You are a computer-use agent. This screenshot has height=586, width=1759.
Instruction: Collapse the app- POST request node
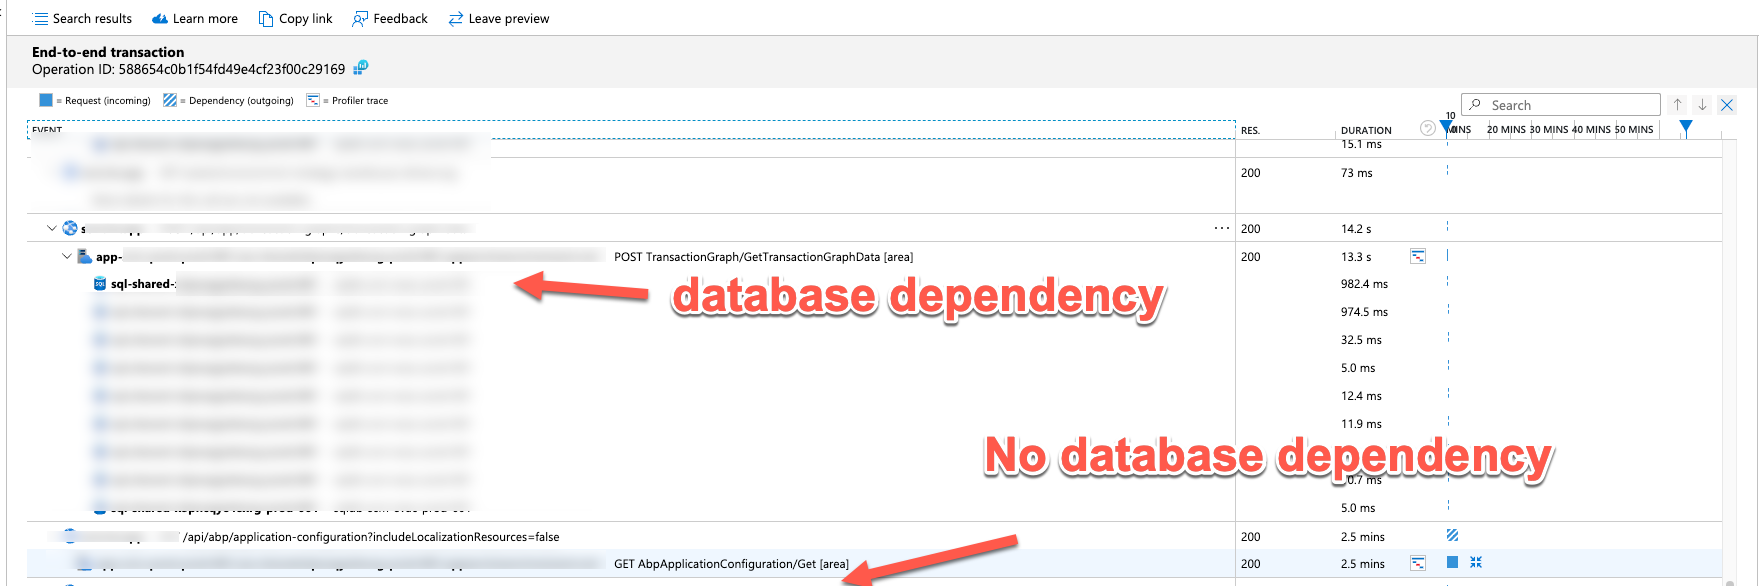coord(67,257)
